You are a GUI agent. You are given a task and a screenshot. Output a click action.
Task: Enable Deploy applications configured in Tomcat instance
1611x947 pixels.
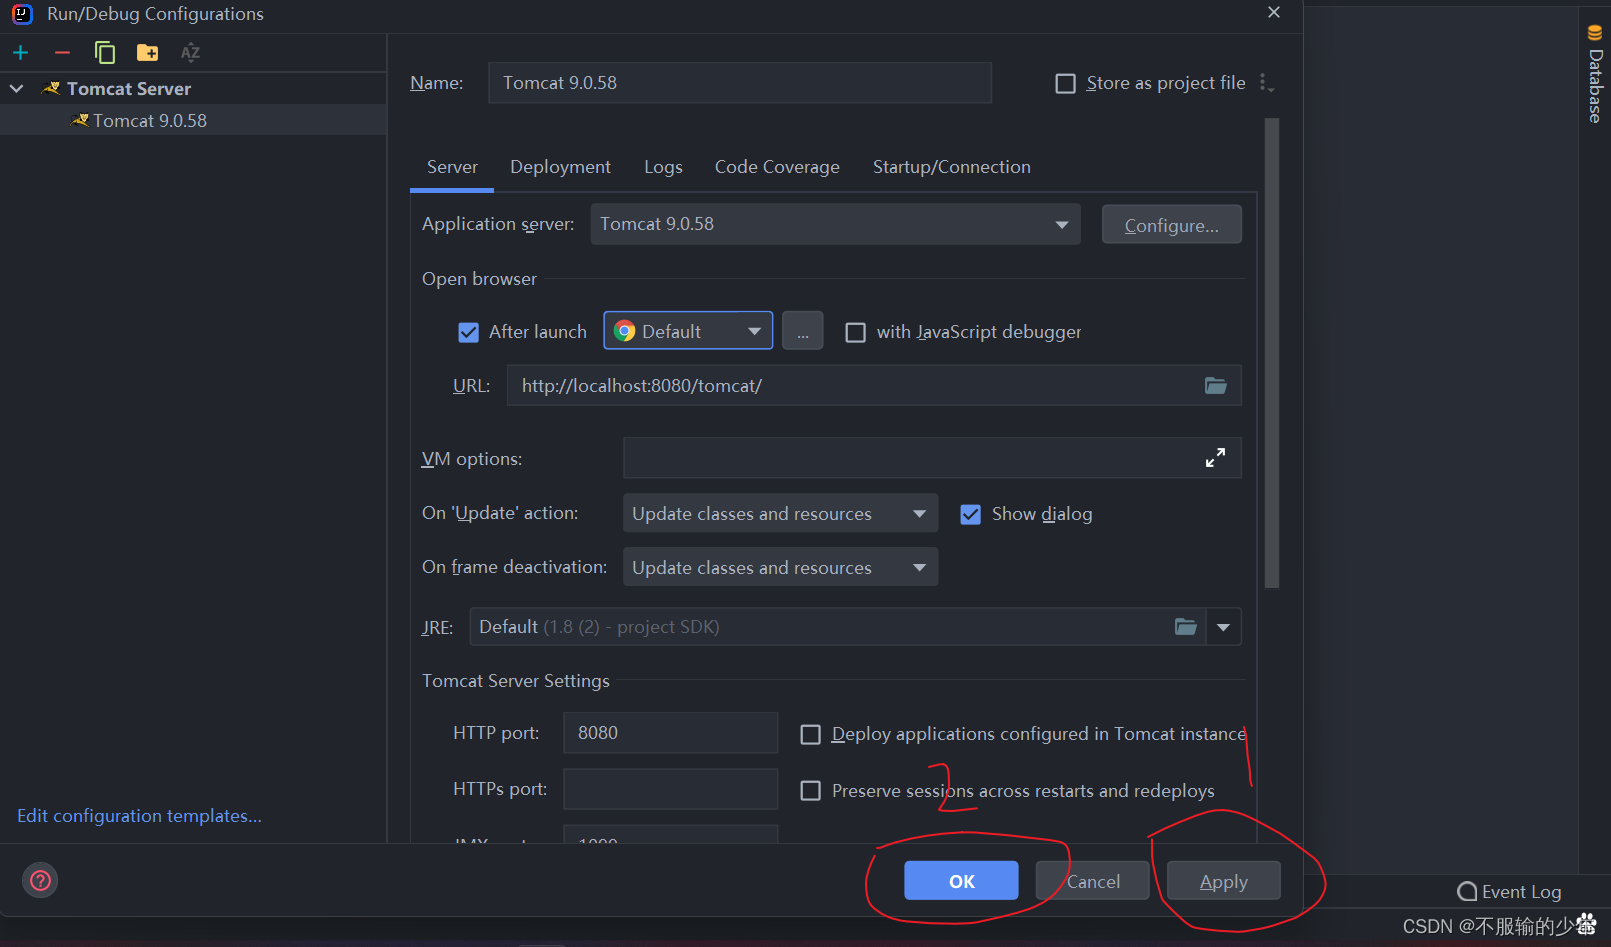811,735
